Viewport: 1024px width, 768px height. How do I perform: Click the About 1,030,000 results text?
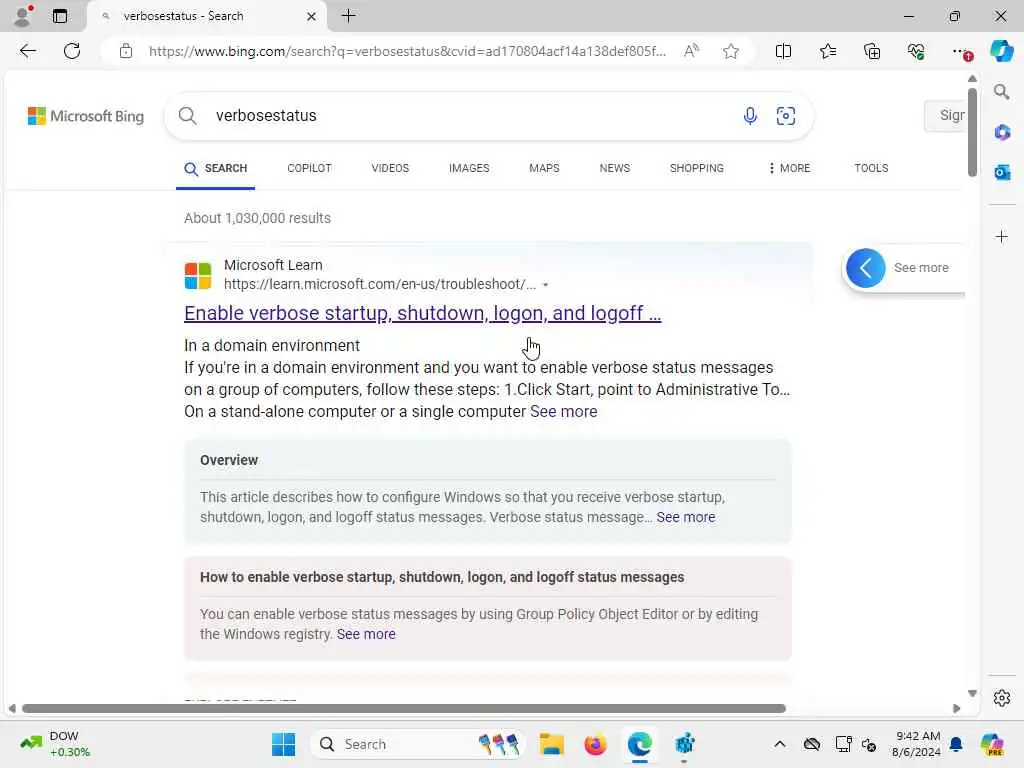pos(257,218)
